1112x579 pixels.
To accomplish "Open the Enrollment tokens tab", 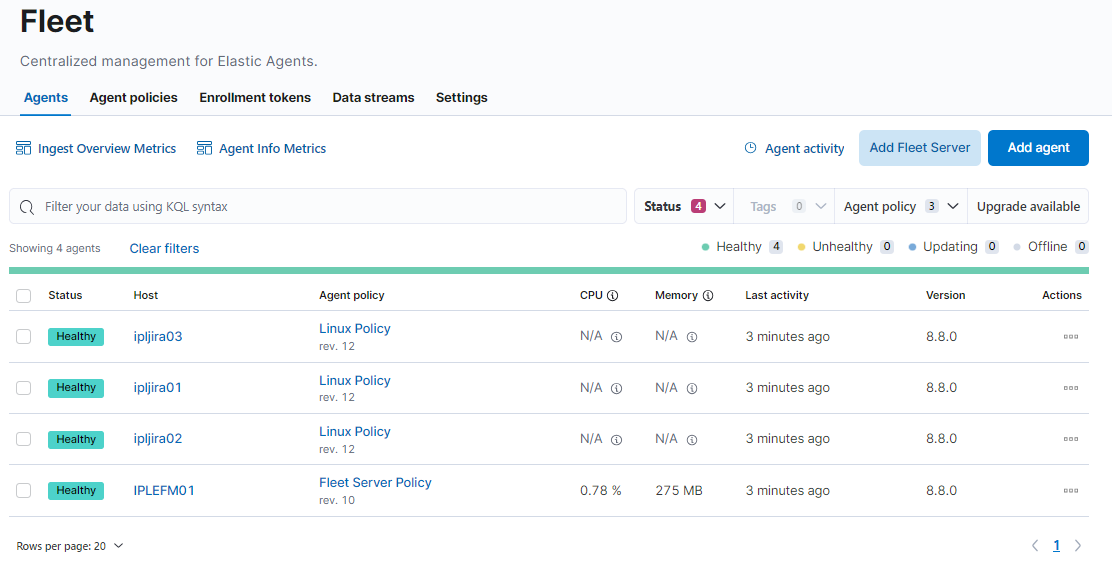I will pos(255,97).
